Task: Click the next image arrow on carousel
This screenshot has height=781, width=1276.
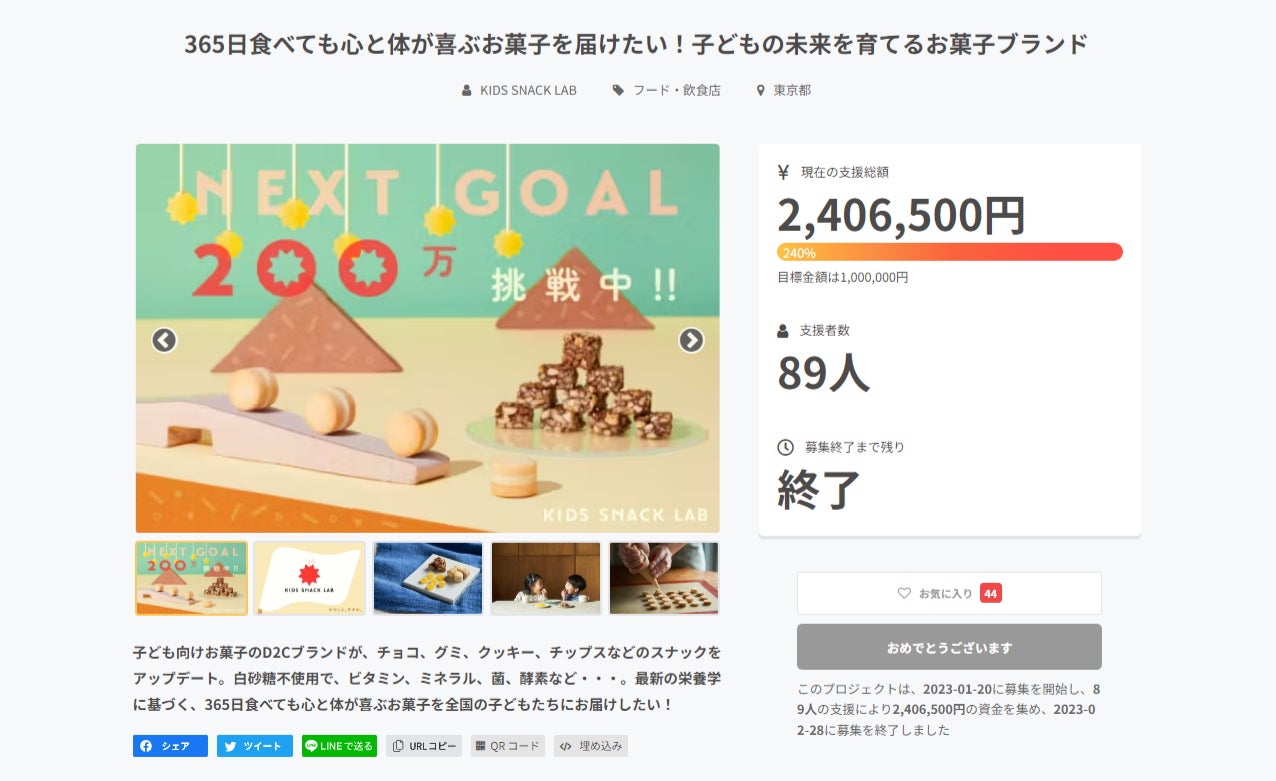Action: [x=691, y=340]
